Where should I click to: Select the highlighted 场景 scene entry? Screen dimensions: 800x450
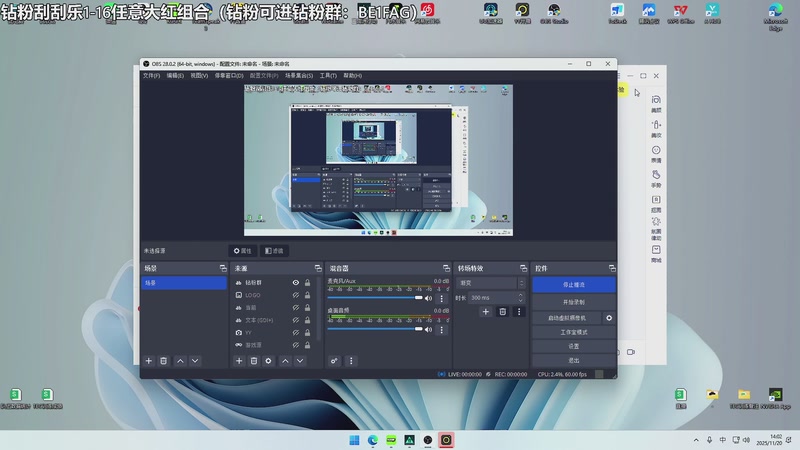point(184,283)
